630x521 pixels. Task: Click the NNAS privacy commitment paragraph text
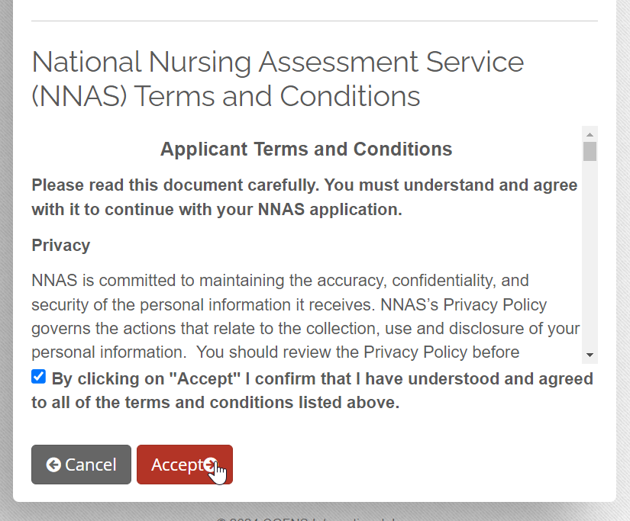(305, 316)
